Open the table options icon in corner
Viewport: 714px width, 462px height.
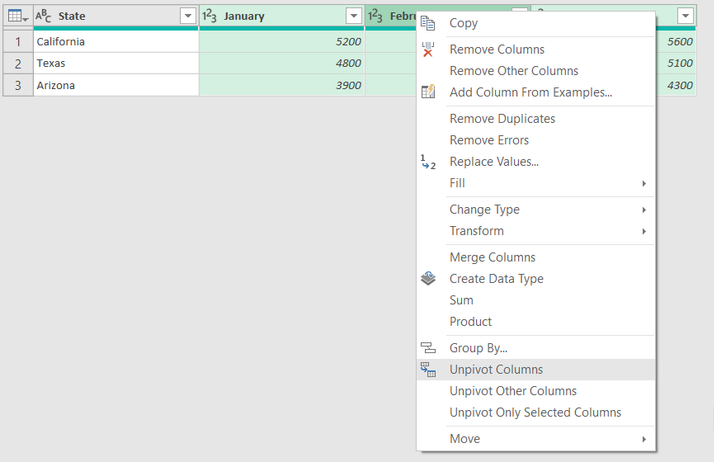click(x=18, y=16)
